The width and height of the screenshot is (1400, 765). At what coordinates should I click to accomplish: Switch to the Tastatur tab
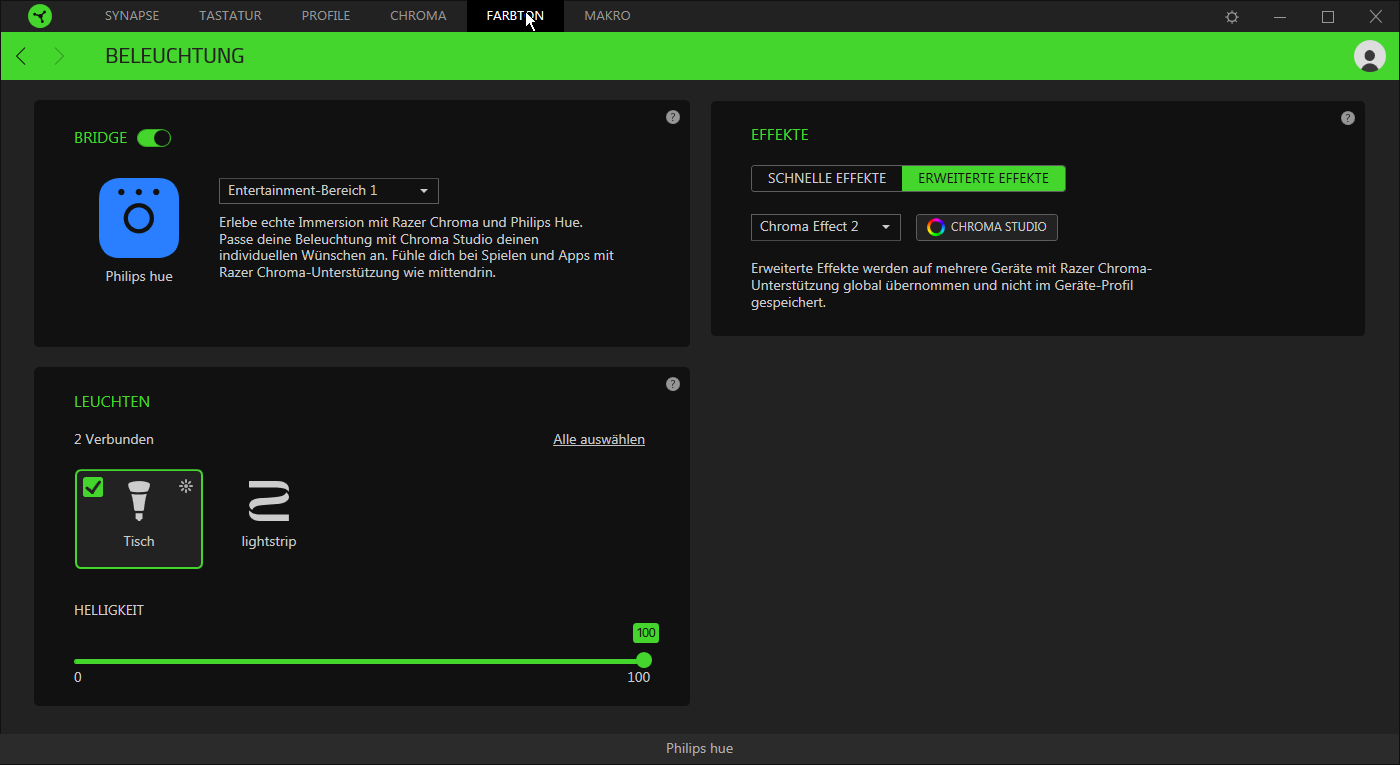pyautogui.click(x=229, y=16)
